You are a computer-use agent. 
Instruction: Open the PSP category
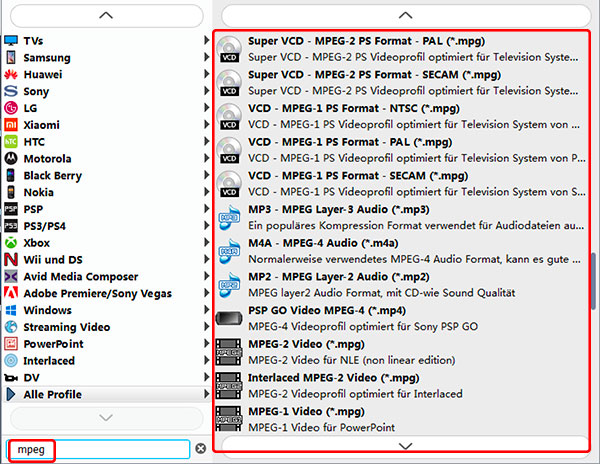point(107,209)
